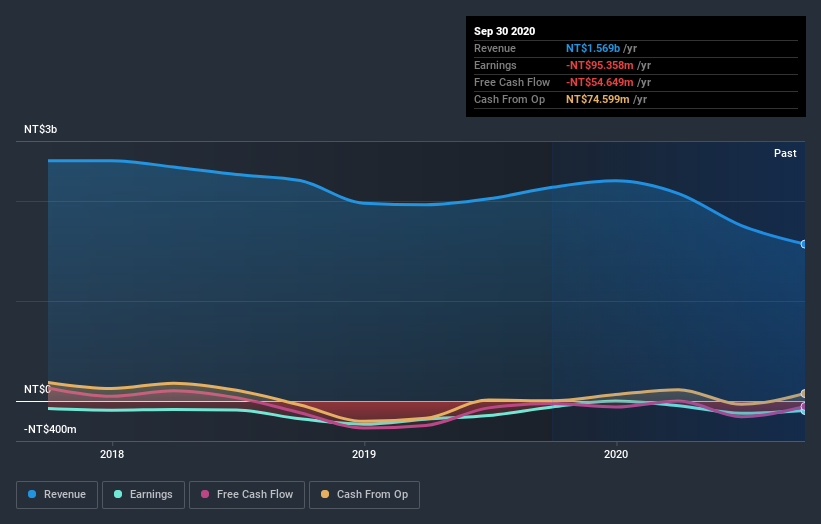Toggle the Cash From Op legend button

click(364, 495)
